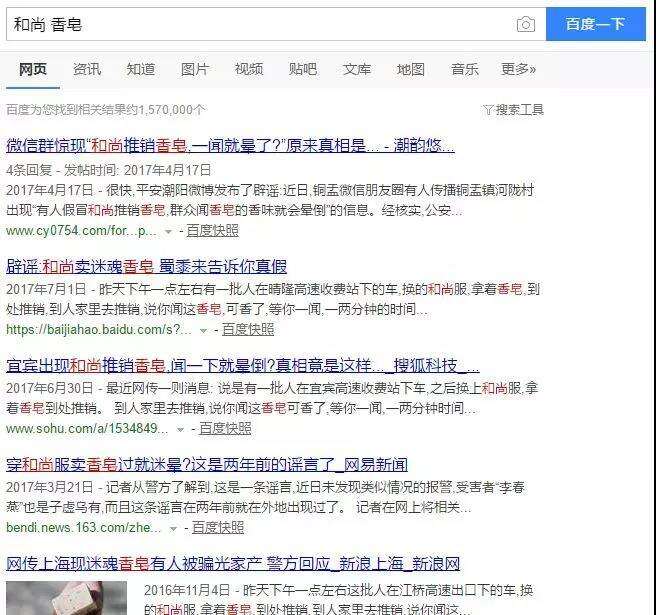
Task: Switch to the 资讯 tab
Action: pos(87,69)
